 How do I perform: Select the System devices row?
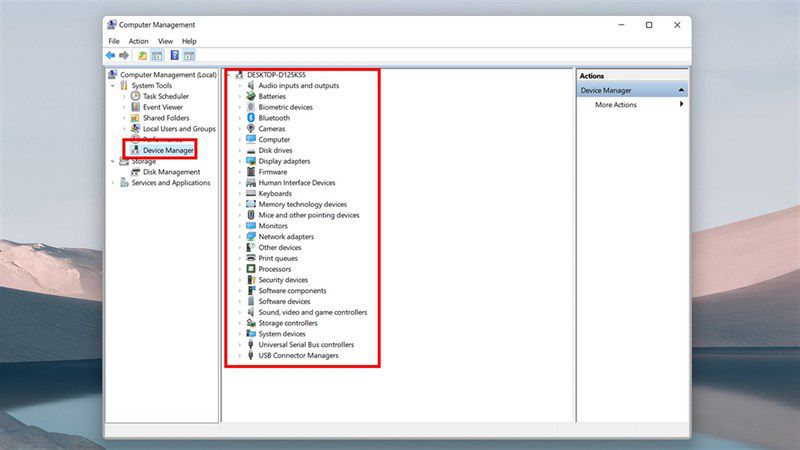pyautogui.click(x=282, y=334)
